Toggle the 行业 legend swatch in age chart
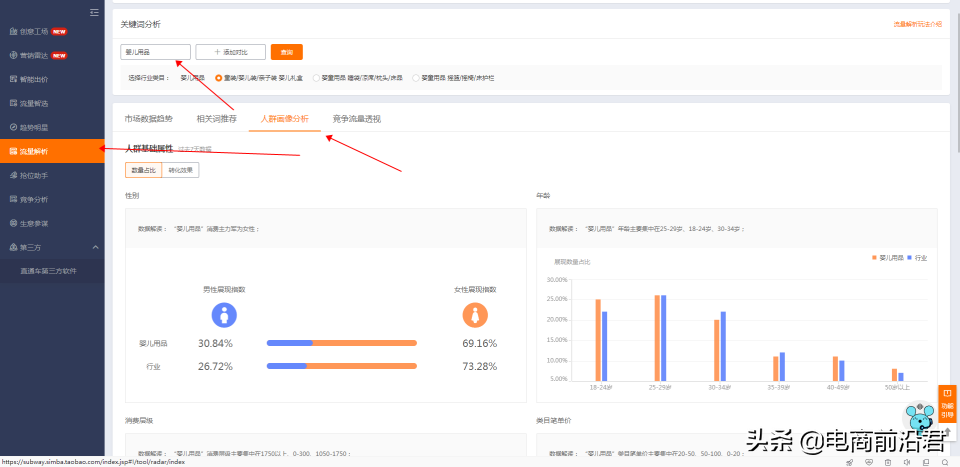960x467 pixels. point(909,257)
